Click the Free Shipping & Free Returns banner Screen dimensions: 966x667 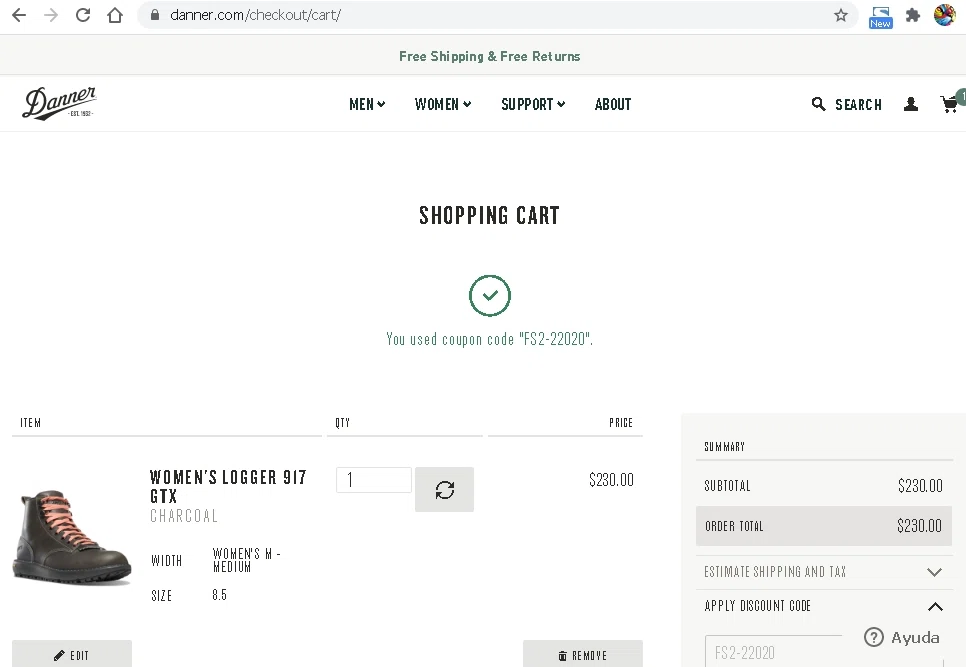(x=490, y=56)
